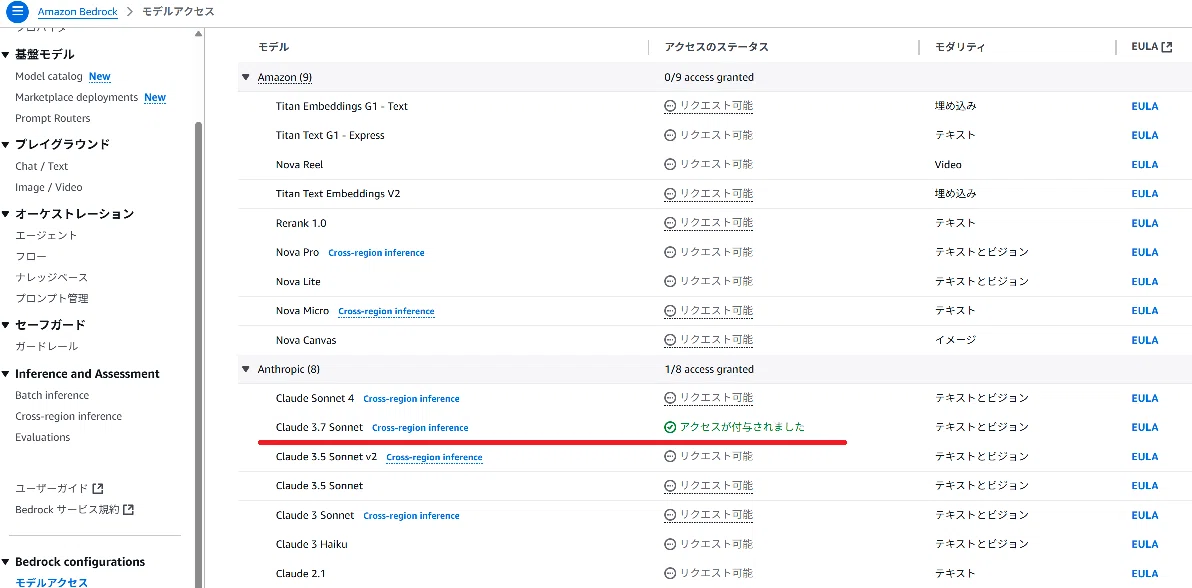Open EULA link for Claude 3.7 Sonnet
1192x588 pixels.
point(1145,427)
